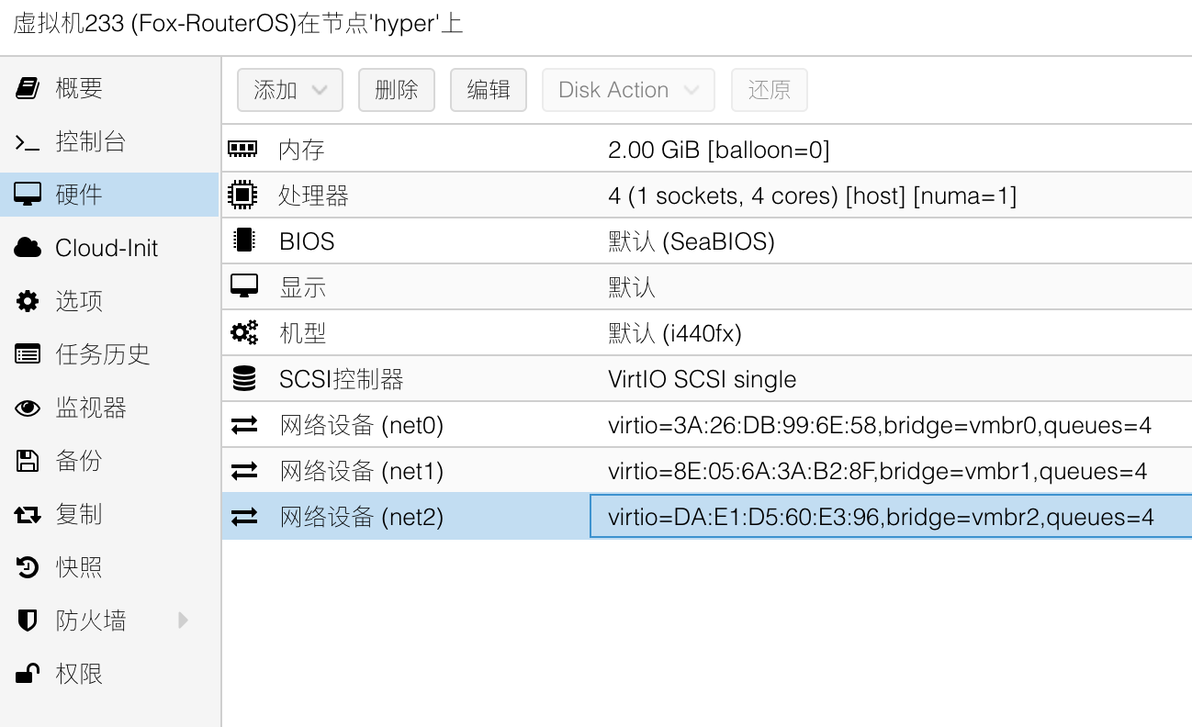Select the SCSI控制器 hardware row
1192x727 pixels.
point(340,380)
